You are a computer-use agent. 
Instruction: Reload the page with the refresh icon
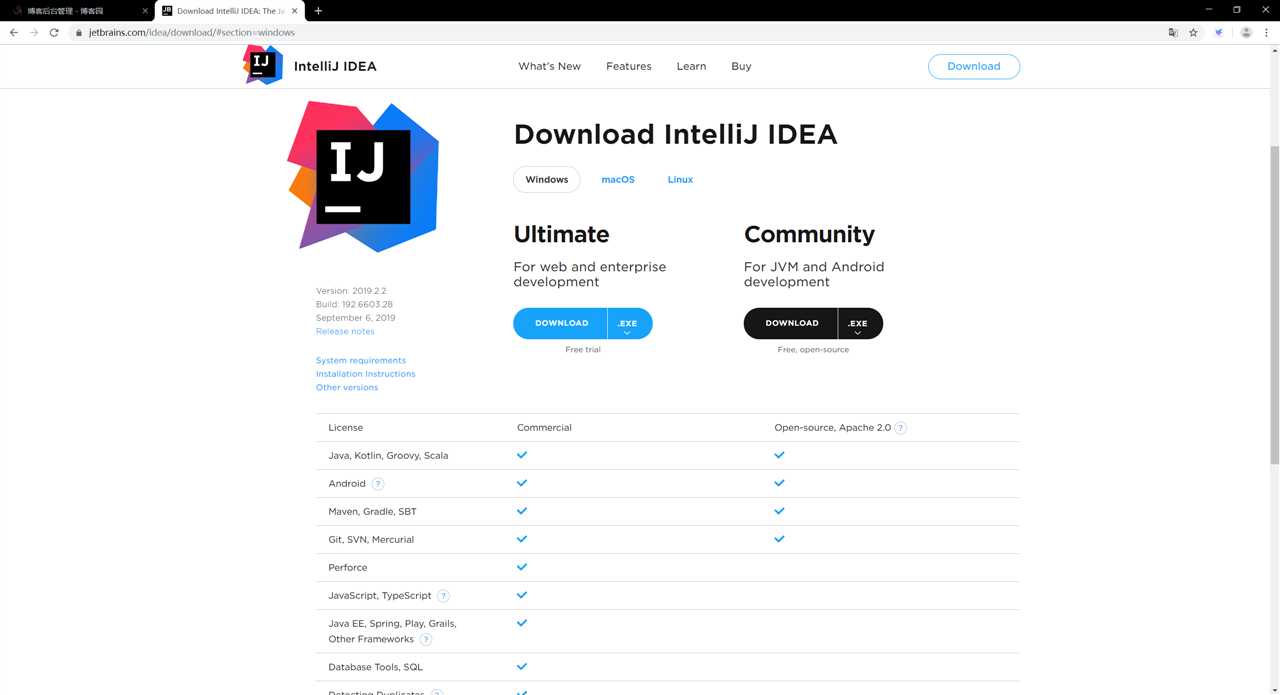[54, 32]
